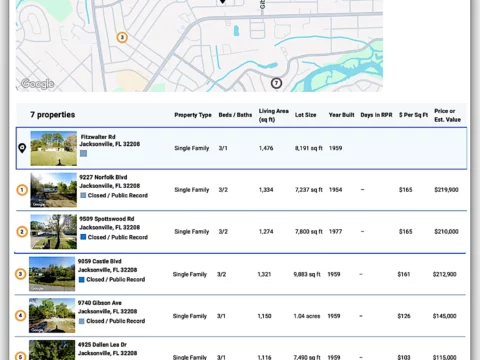Click the 1977 year built value

coord(335,231)
